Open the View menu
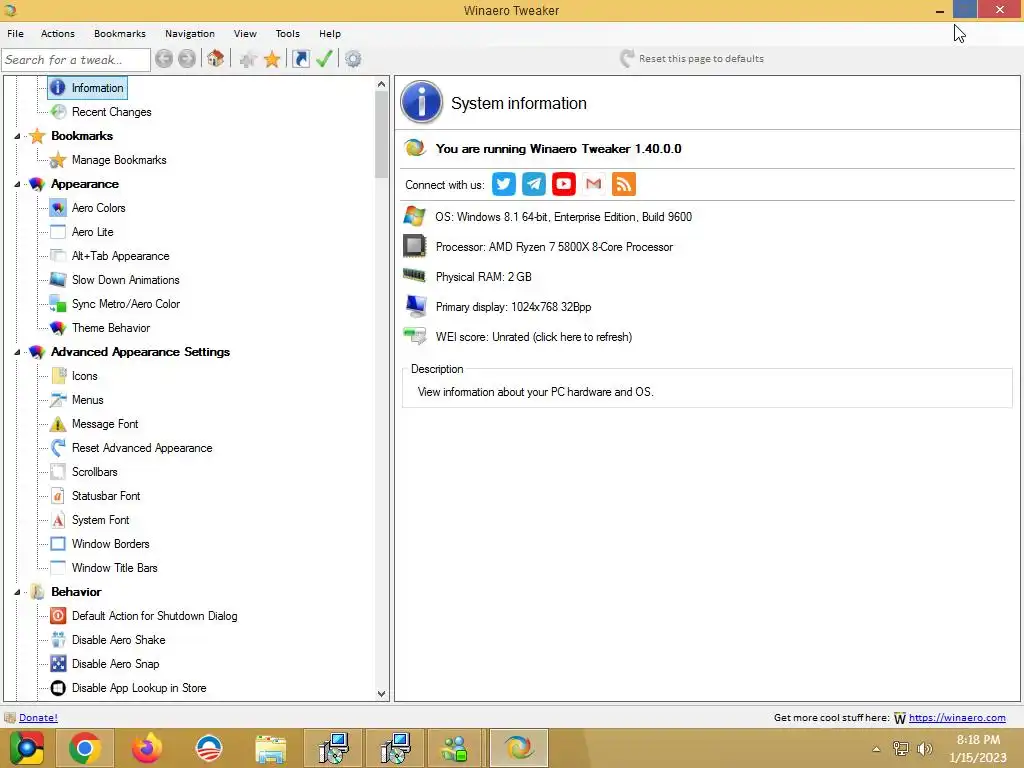The height and width of the screenshot is (768, 1024). click(245, 33)
